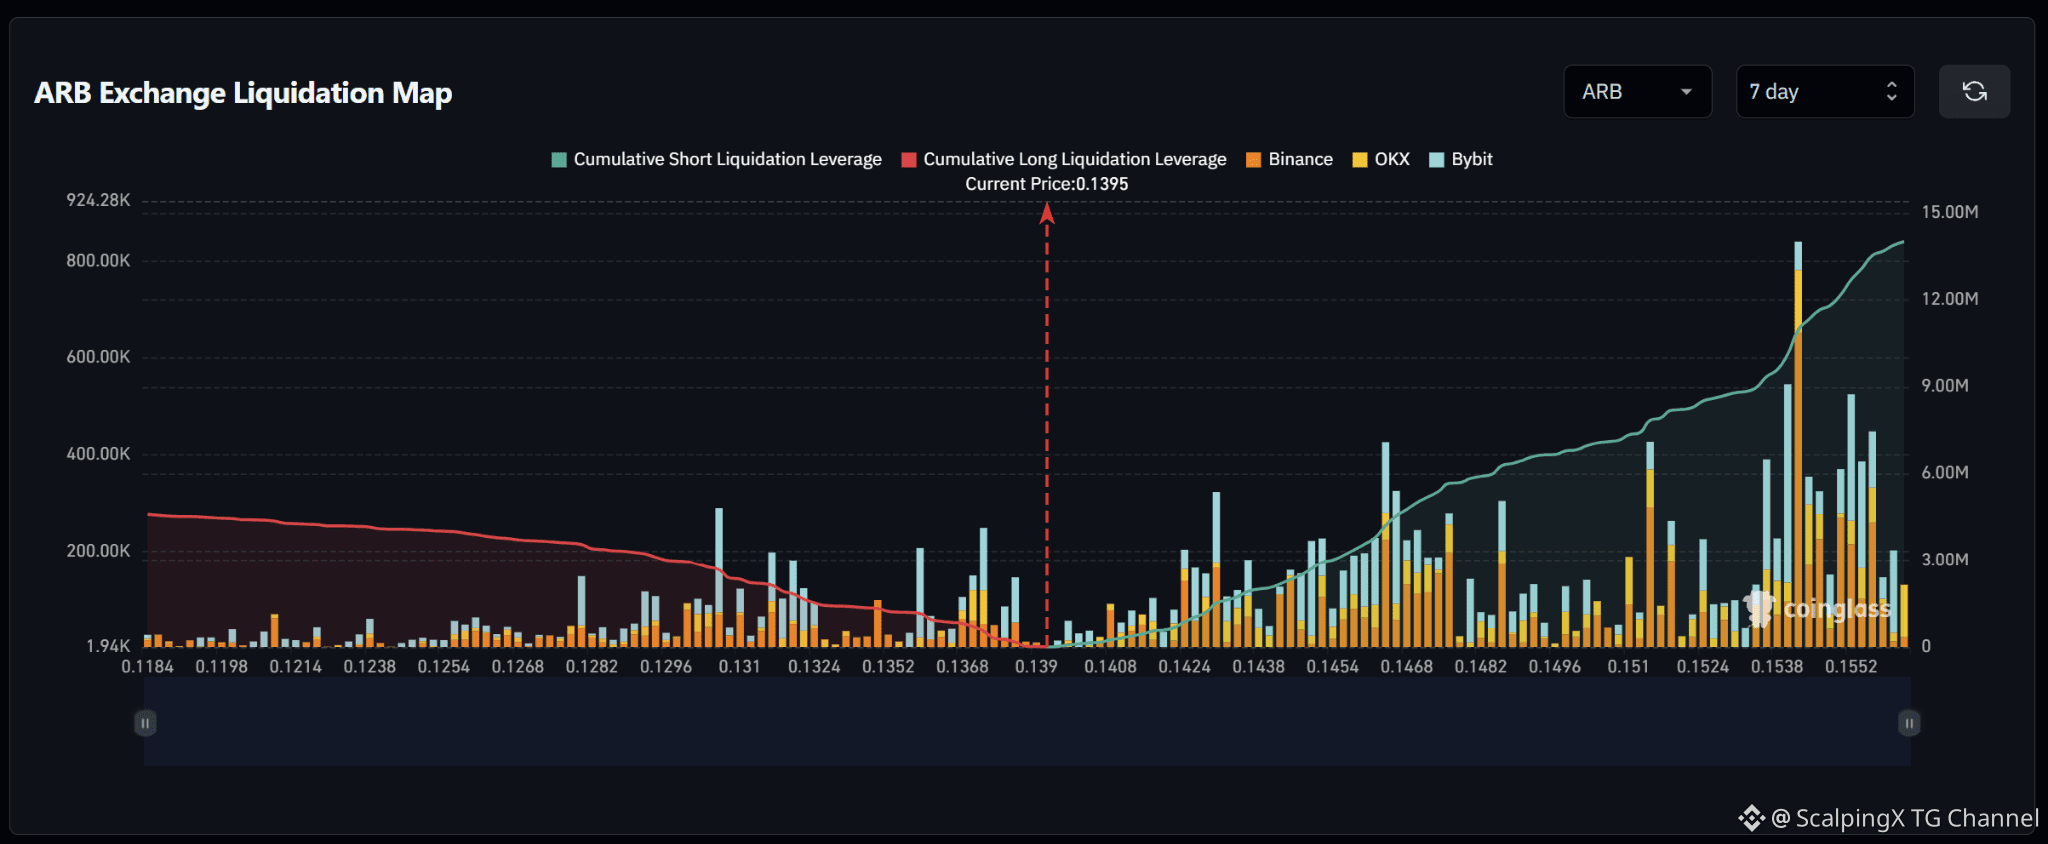
Task: Click the ARB dropdown caret arrow
Action: tap(1686, 92)
